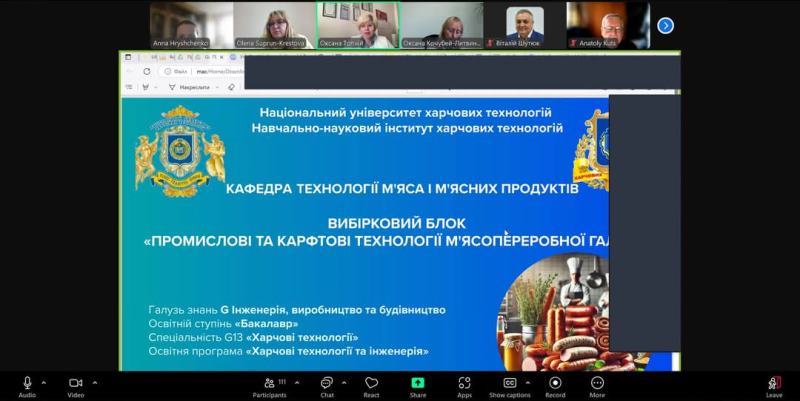This screenshot has height=401, width=800.
Task: Select the eraser tool in PDF toolbar
Action: tap(231, 87)
